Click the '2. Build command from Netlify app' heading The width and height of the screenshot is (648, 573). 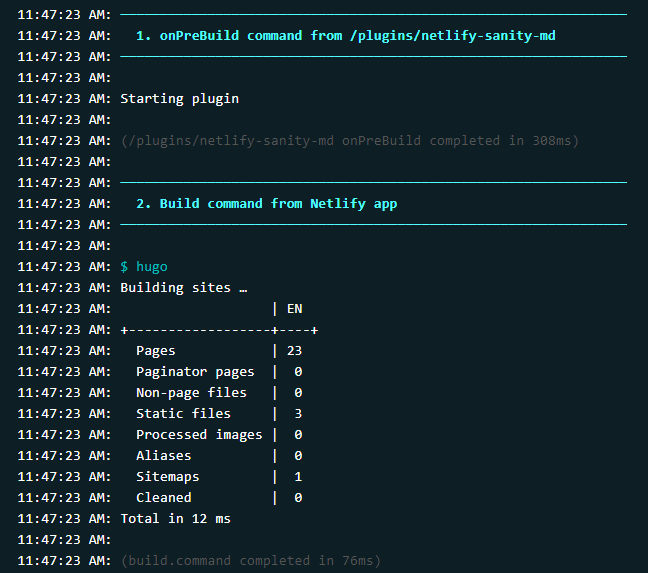(x=267, y=204)
